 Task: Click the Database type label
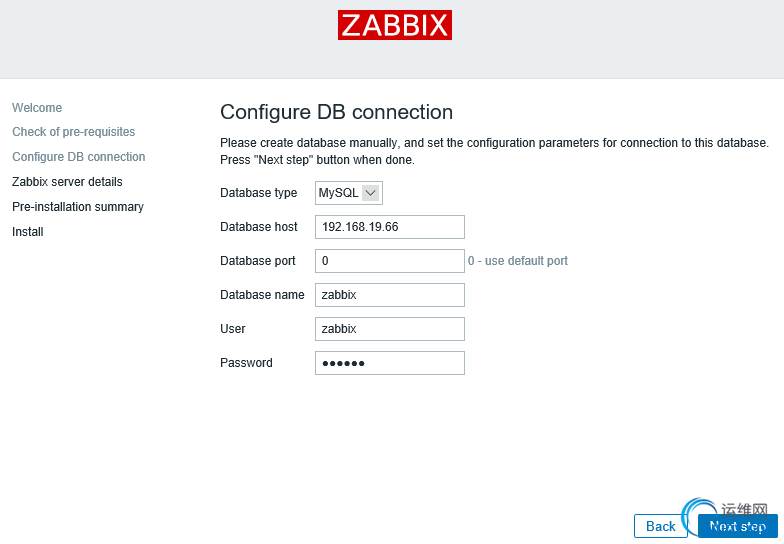(258, 193)
